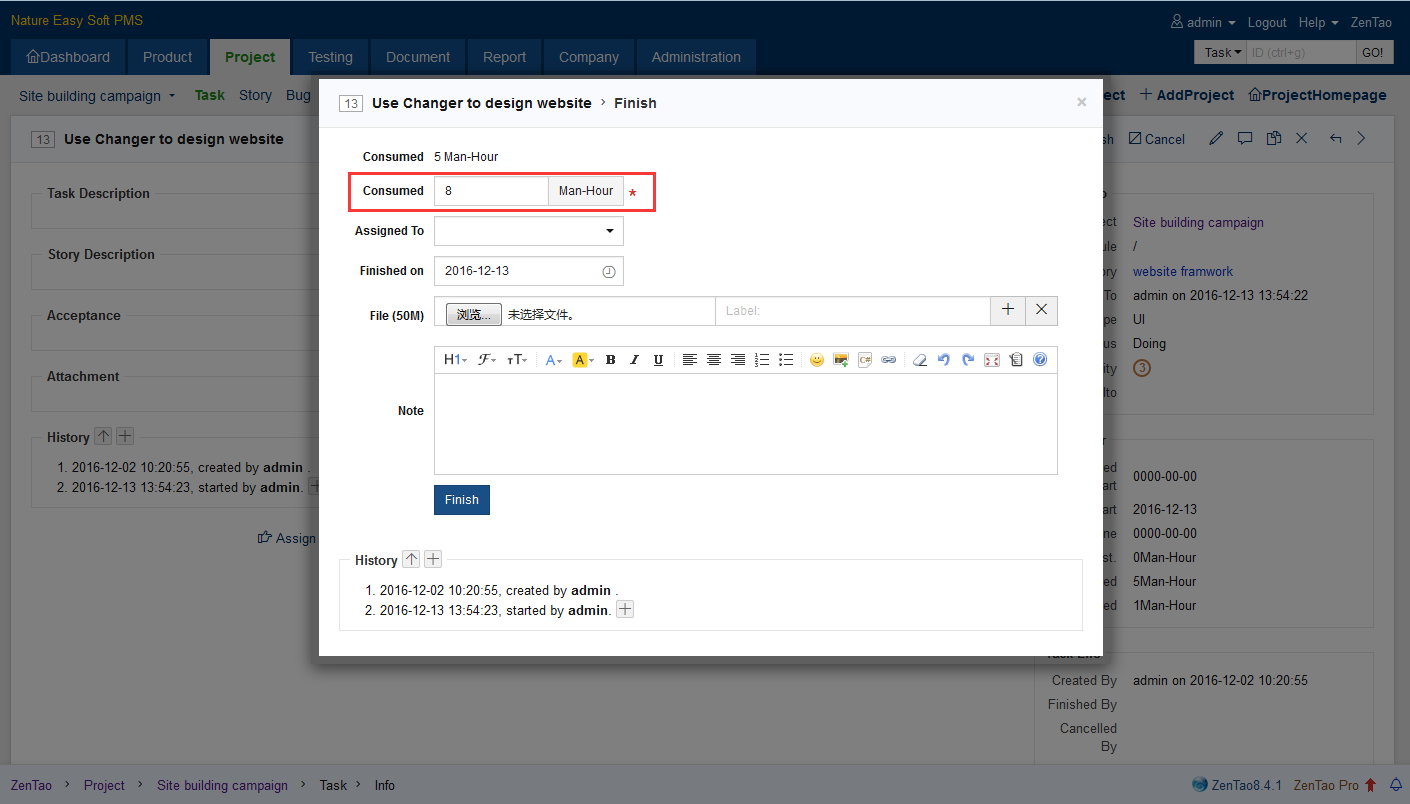
Task: Click the Finished on date field
Action: (520, 271)
